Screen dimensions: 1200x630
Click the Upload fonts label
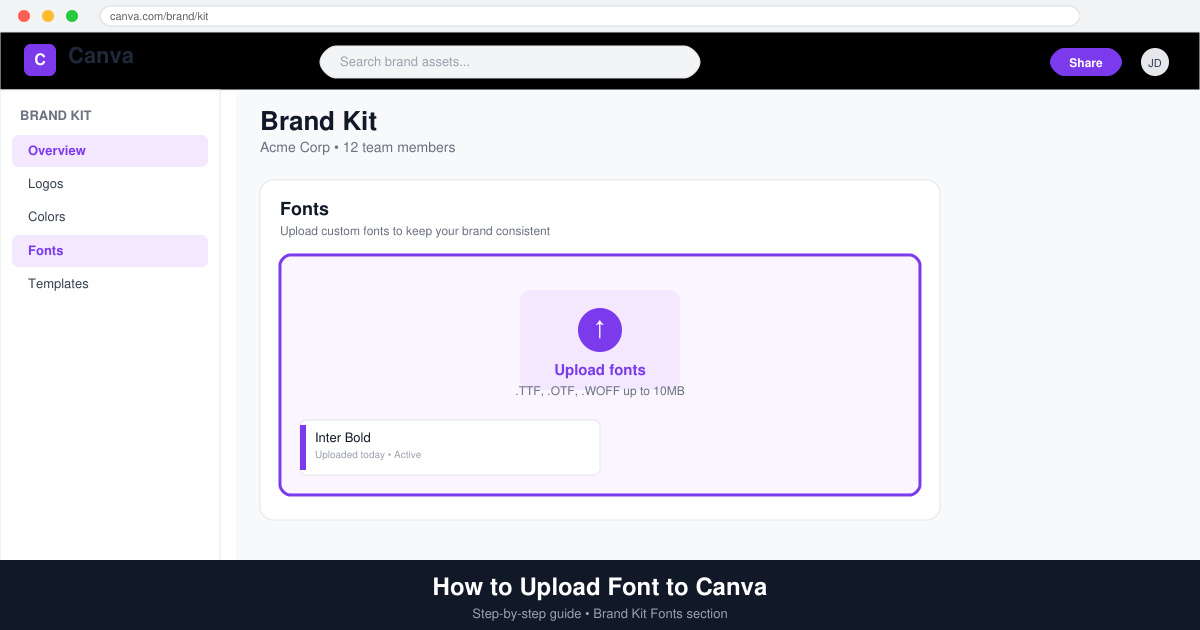[600, 370]
